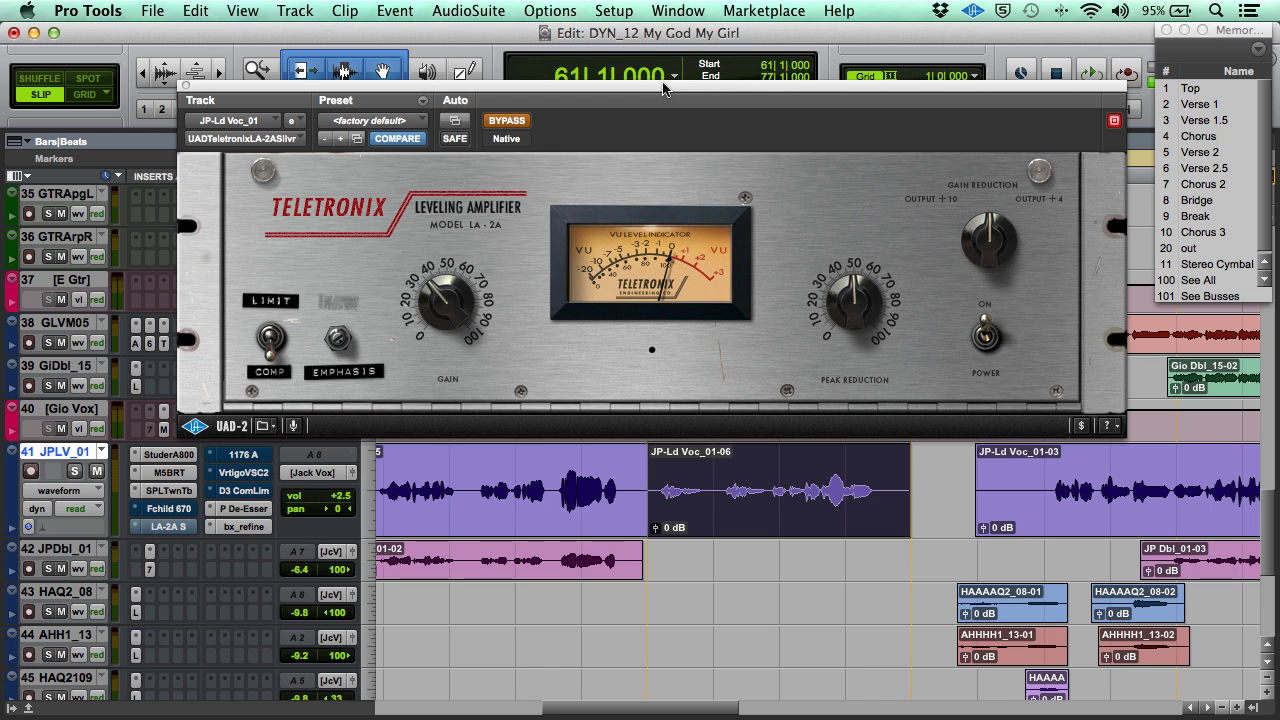Click the microphone icon in UAD-2 toolbar

293,426
